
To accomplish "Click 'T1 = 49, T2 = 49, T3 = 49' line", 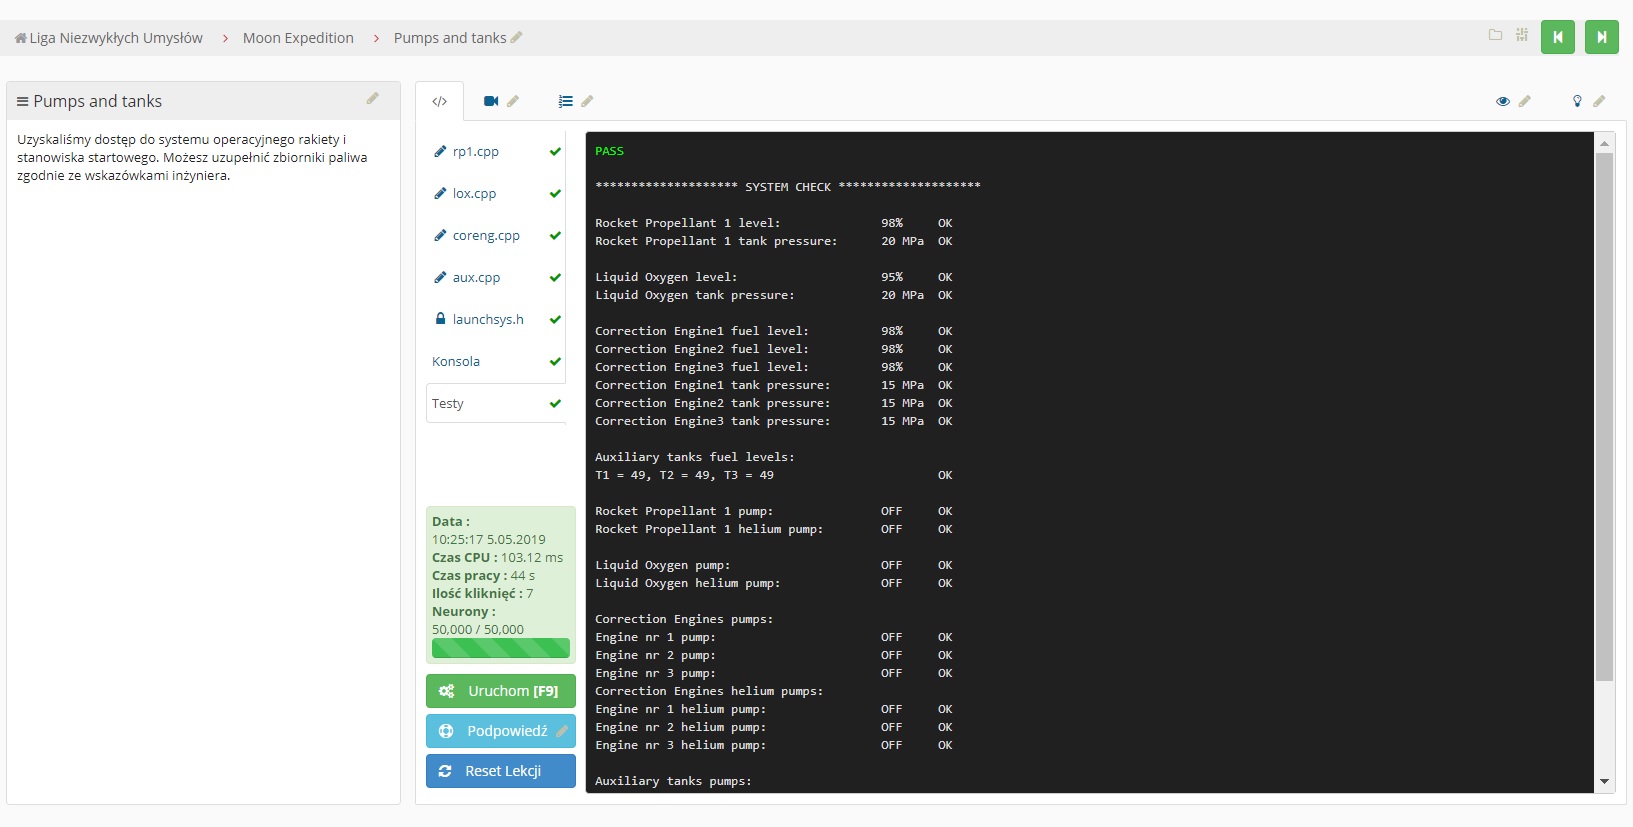I will tap(684, 475).
